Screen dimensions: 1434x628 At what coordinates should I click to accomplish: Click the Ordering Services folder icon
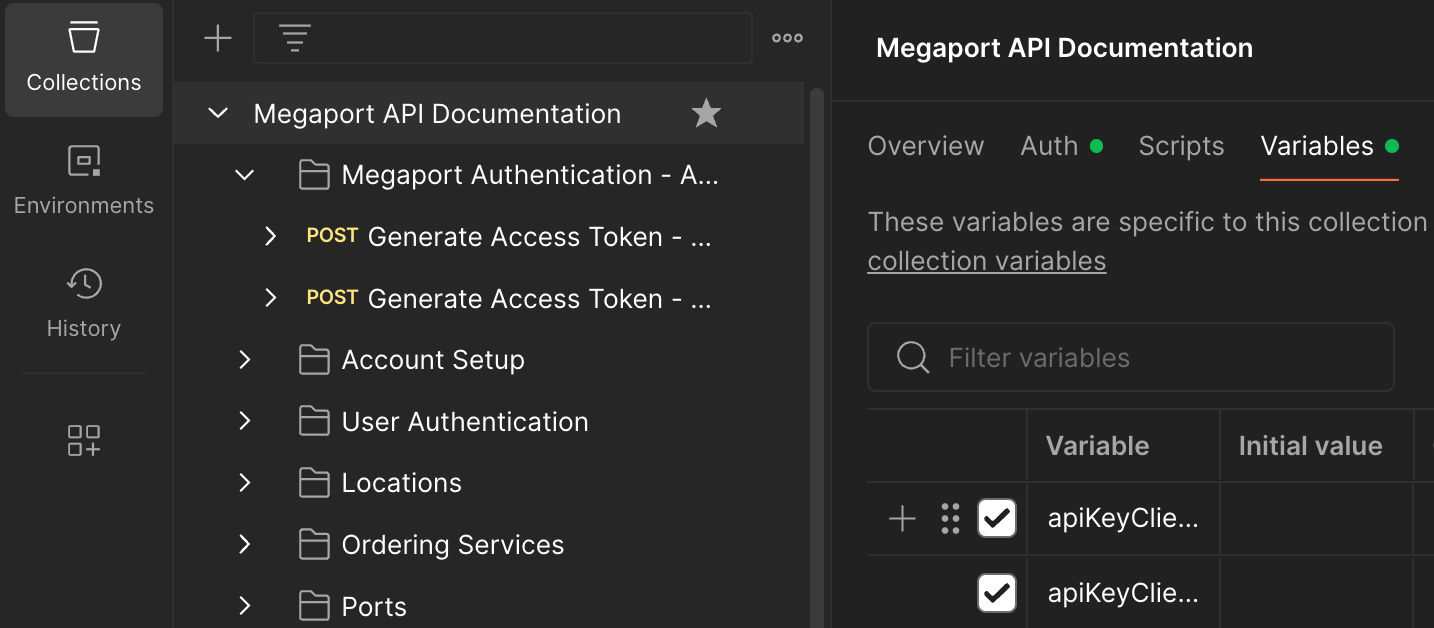pos(314,546)
